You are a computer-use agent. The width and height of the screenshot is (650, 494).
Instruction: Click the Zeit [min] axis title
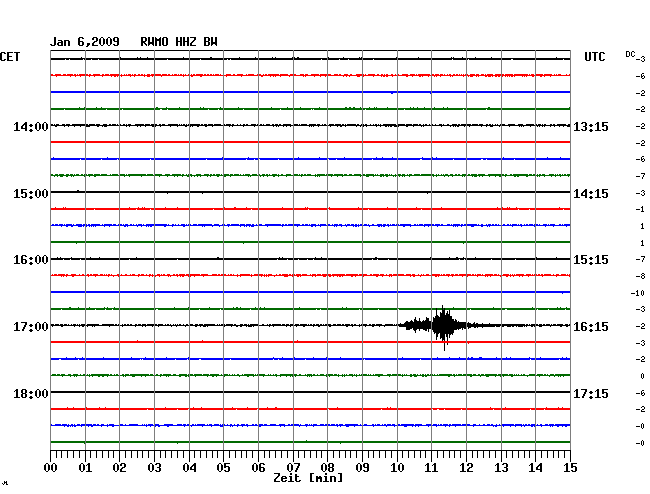(308, 478)
